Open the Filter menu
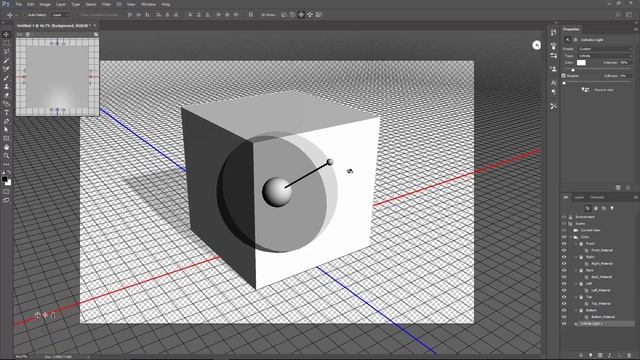The height and width of the screenshot is (360, 640). pos(106,4)
